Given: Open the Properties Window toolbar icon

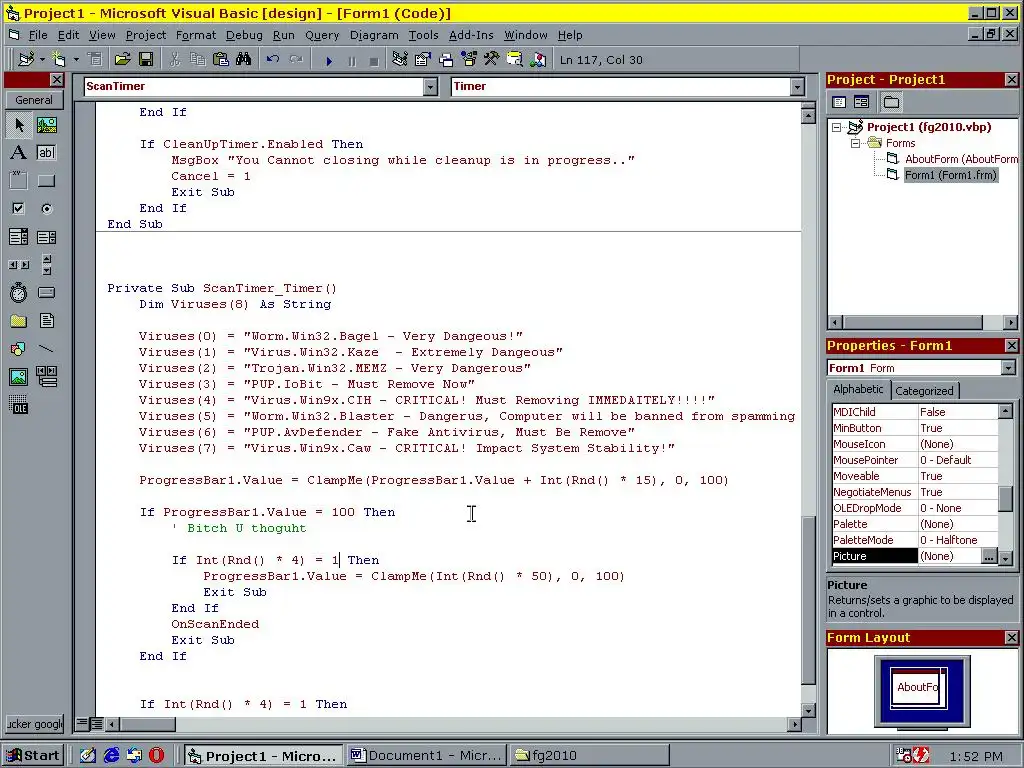Looking at the screenshot, I should (x=423, y=60).
